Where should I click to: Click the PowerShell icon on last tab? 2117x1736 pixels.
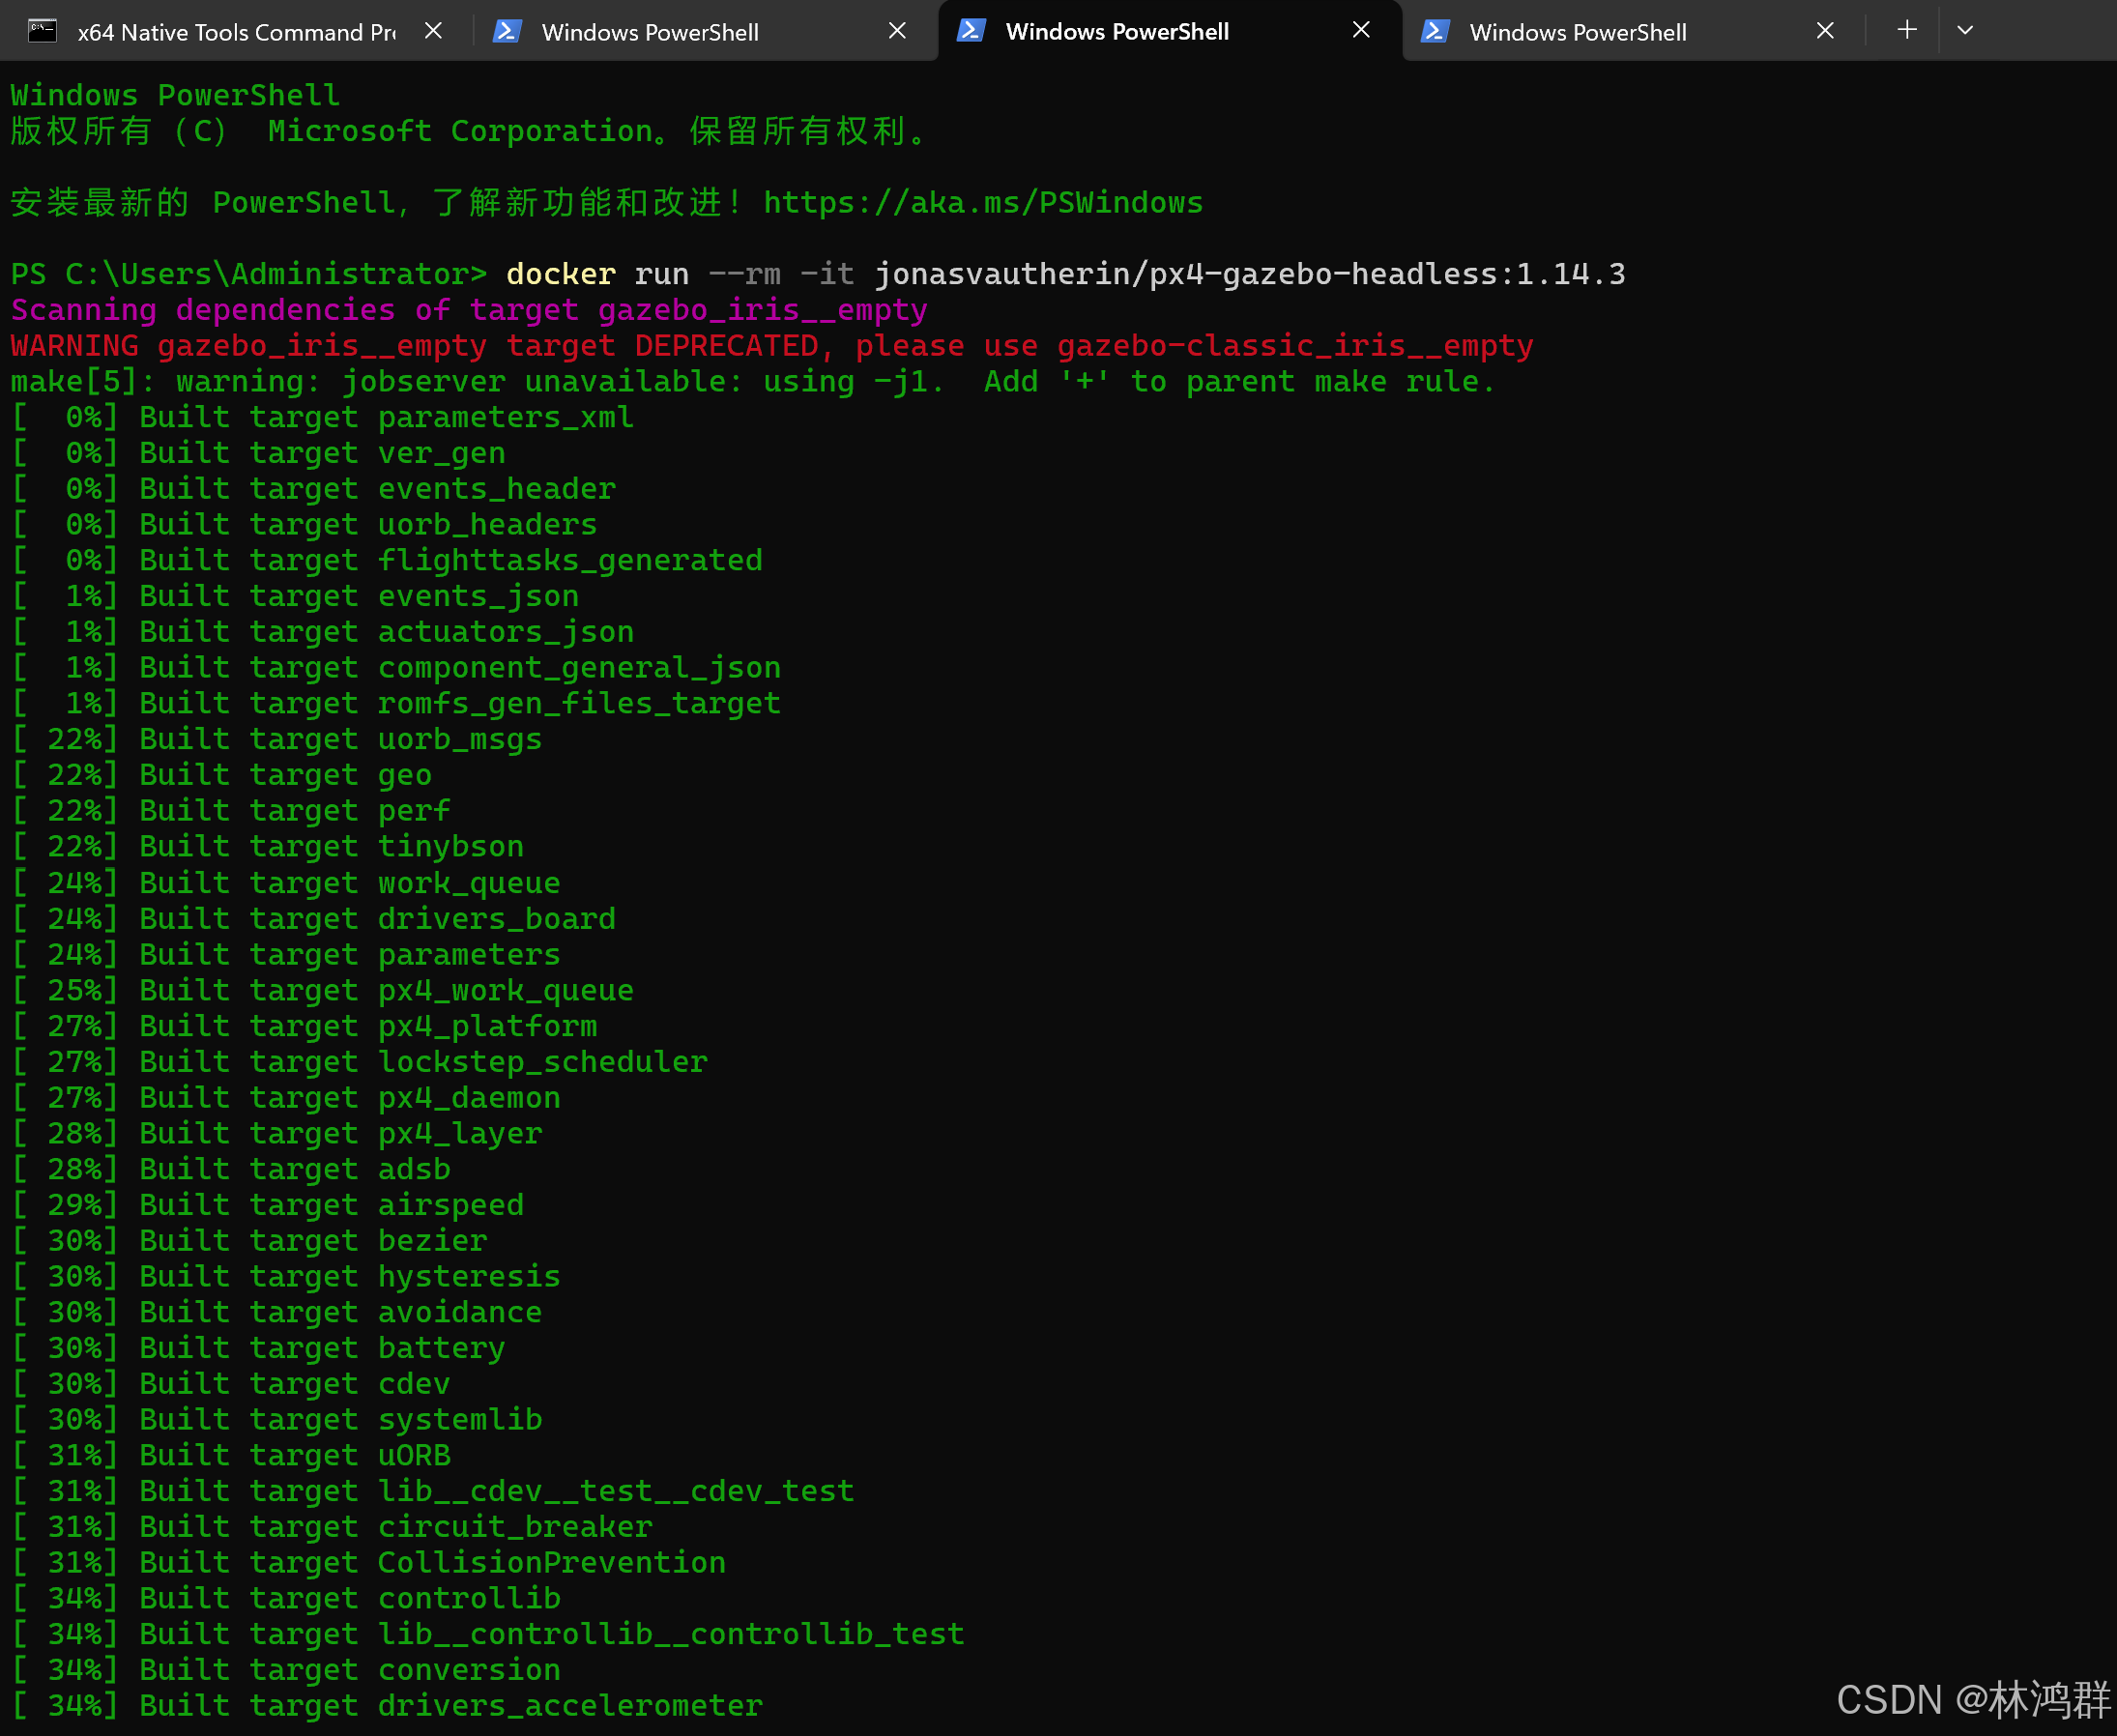pyautogui.click(x=1435, y=31)
